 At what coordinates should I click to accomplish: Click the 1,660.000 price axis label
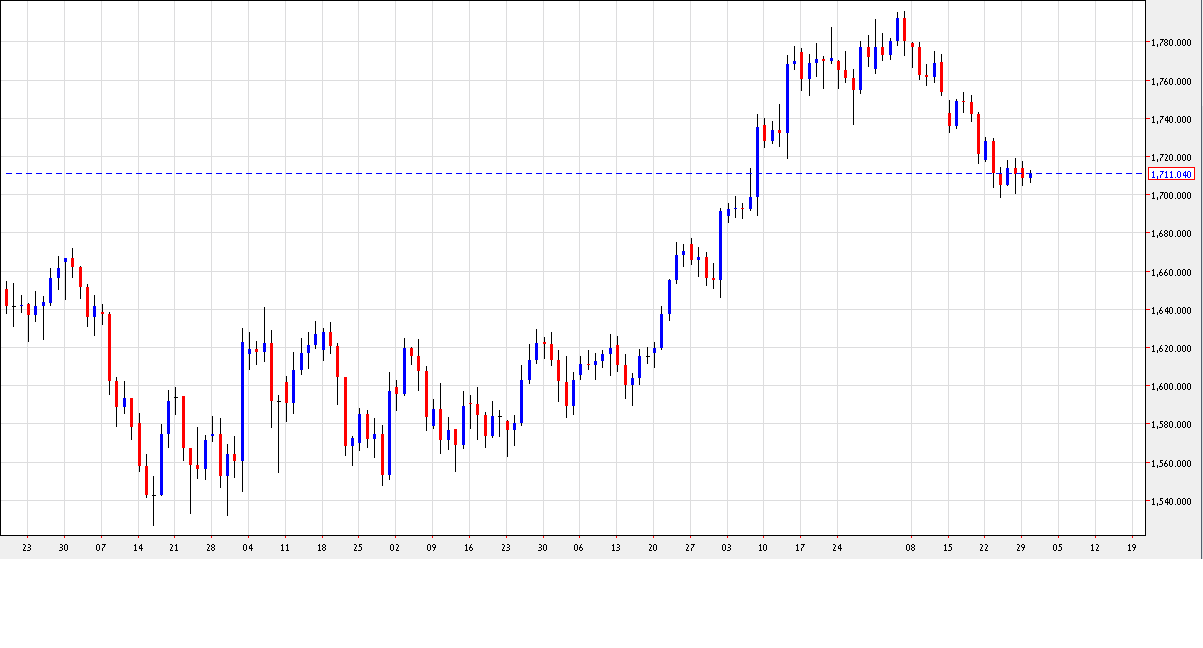[x=1171, y=272]
